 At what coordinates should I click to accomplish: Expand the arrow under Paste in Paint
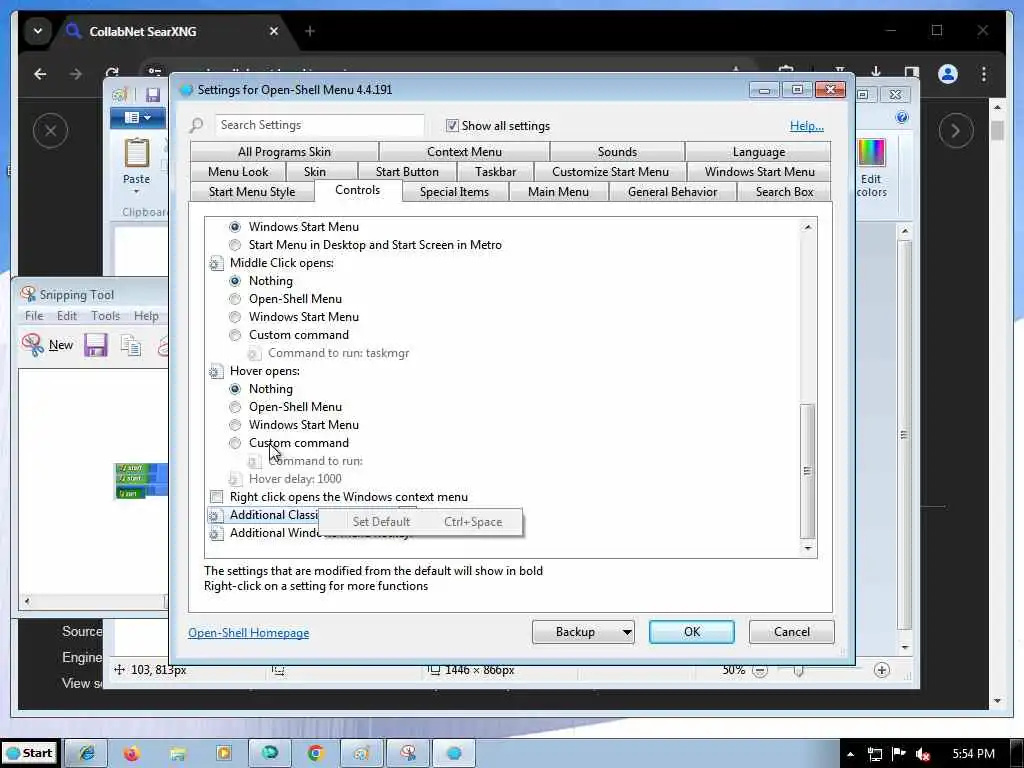tap(136, 192)
